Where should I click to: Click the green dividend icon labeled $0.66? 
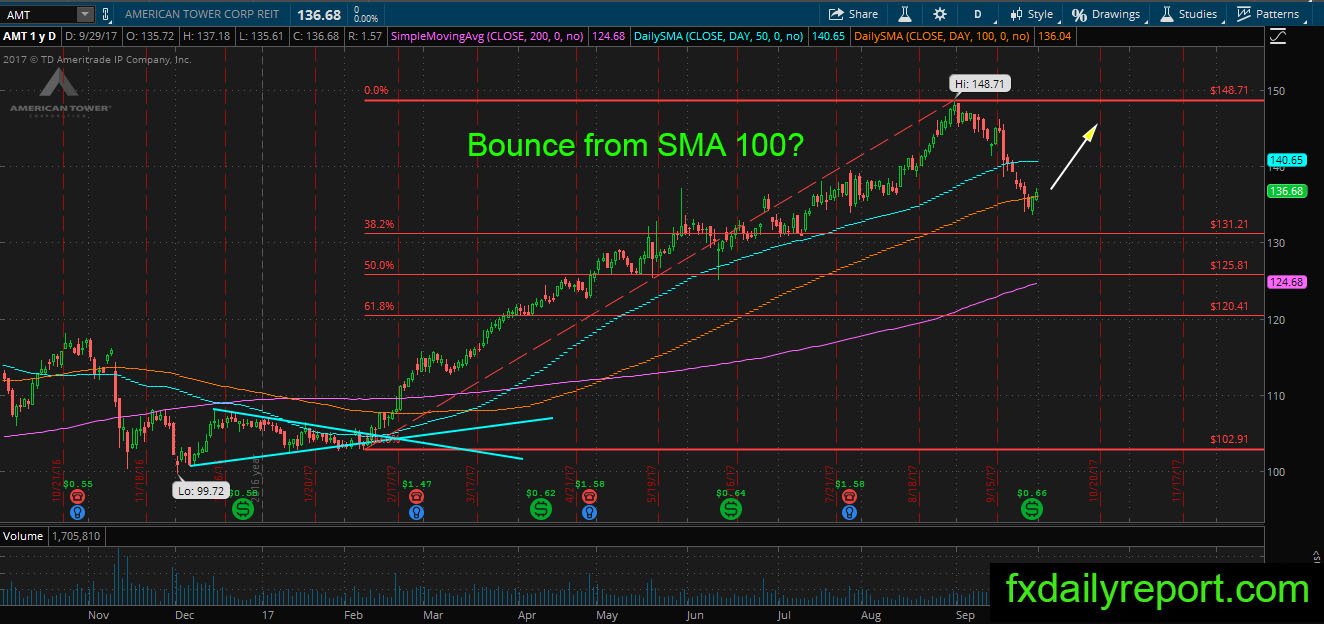tap(1031, 509)
